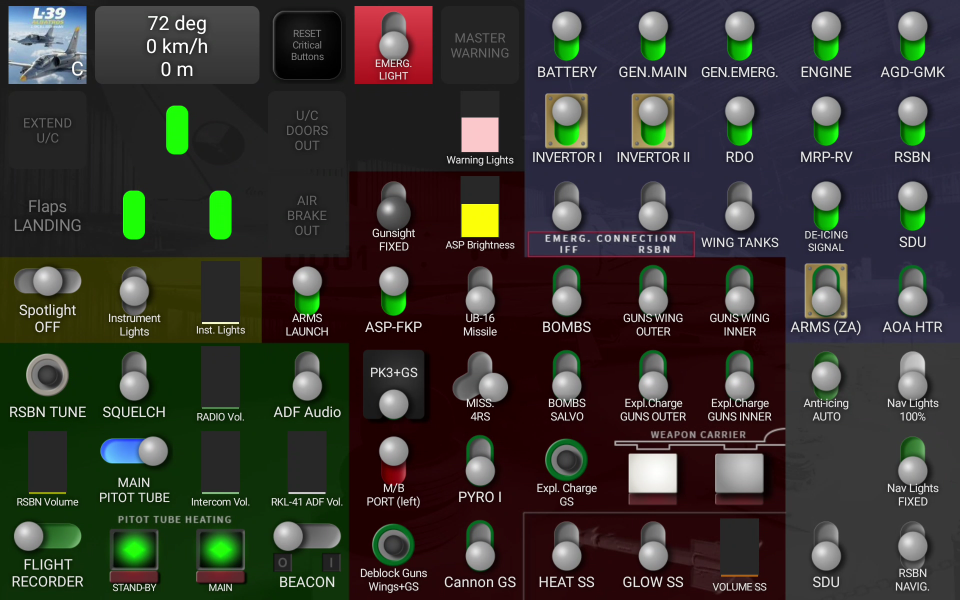
Task: Click the Warning Lights indicator
Action: pos(480,127)
